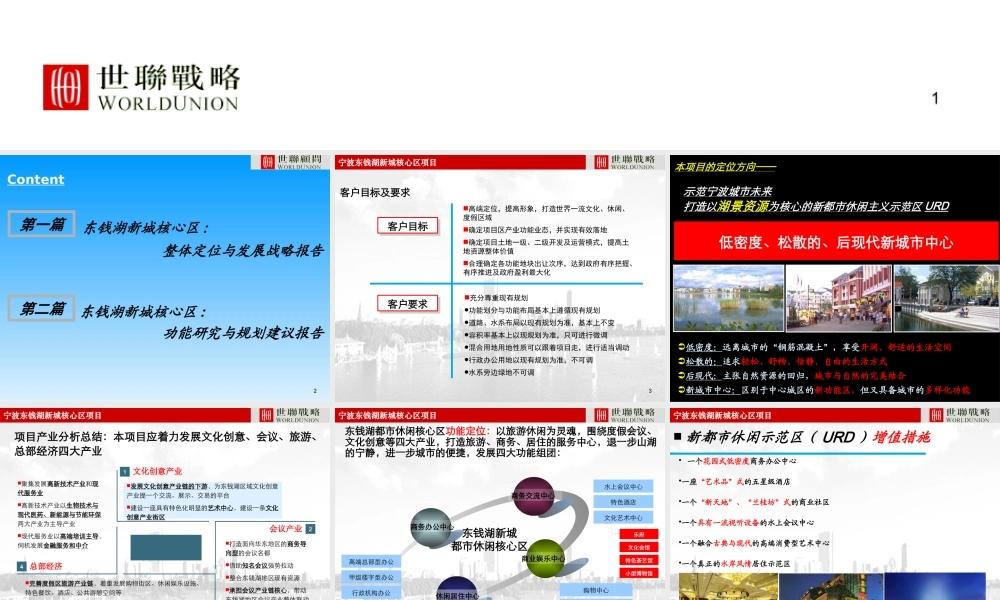The height and width of the screenshot is (600, 1000).
Task: Click the blue number 2 square icon
Action: click(x=311, y=529)
